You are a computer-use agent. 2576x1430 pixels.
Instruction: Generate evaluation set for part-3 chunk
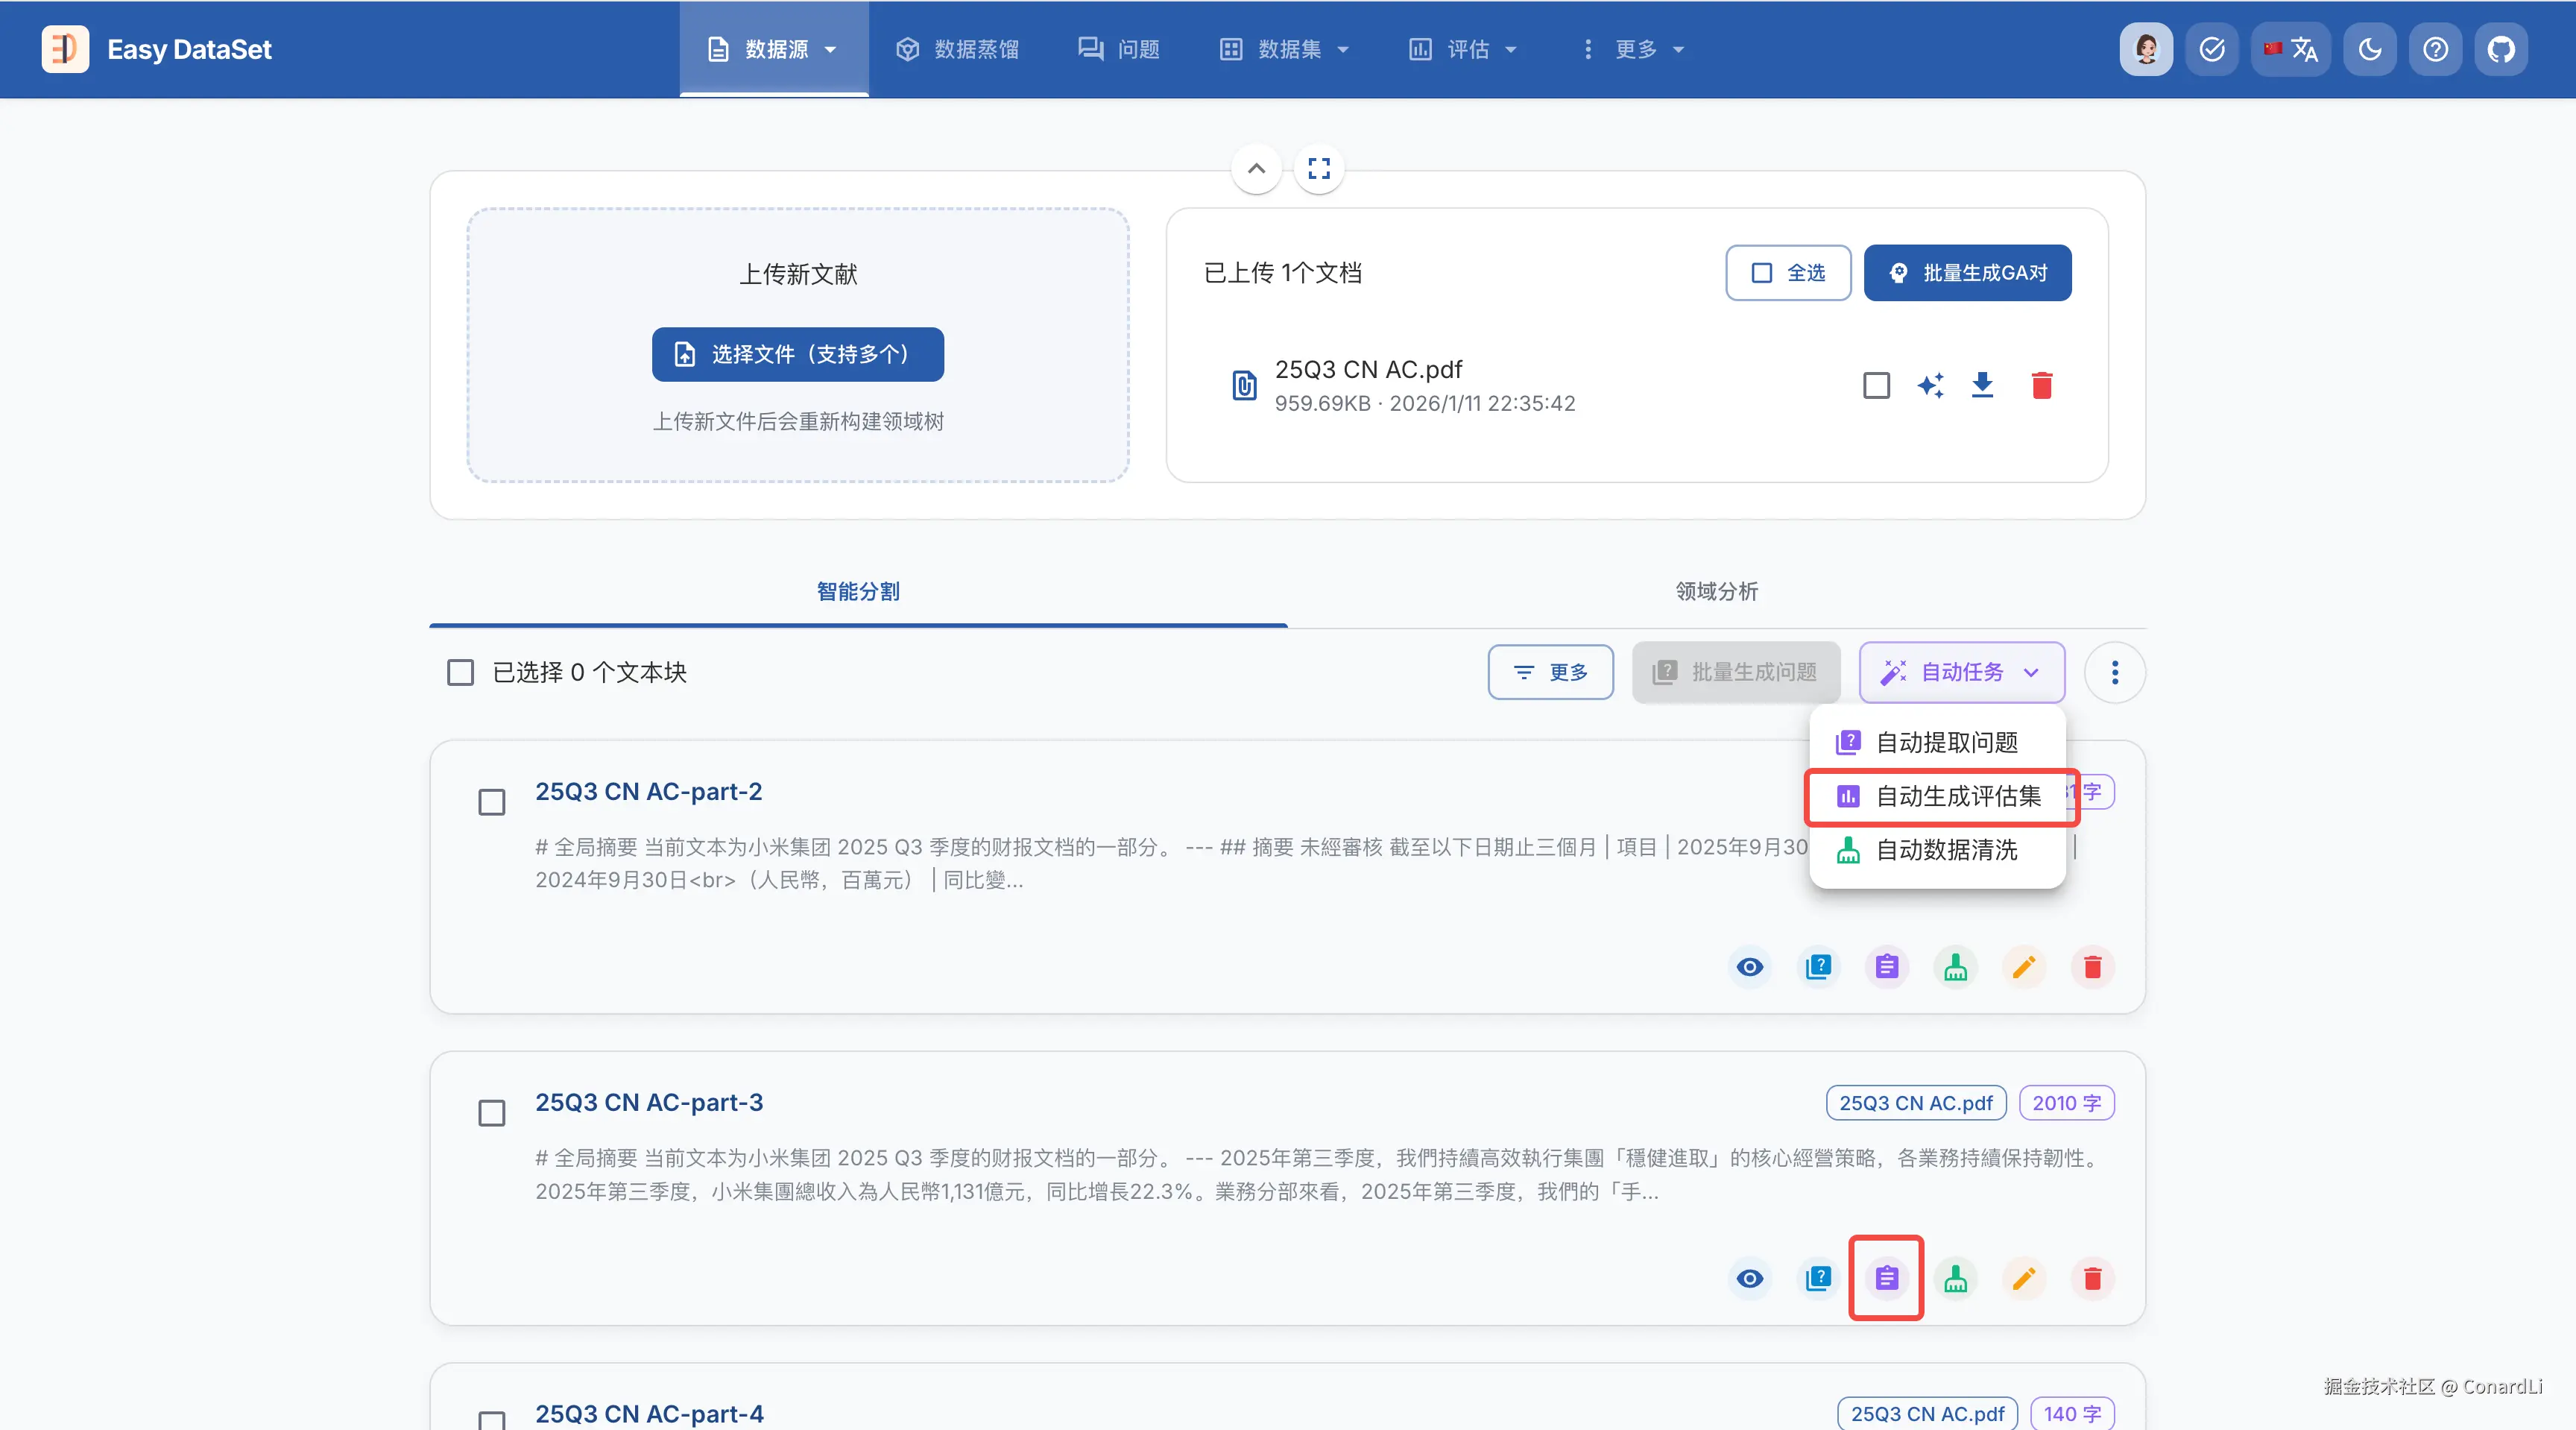click(x=1886, y=1278)
